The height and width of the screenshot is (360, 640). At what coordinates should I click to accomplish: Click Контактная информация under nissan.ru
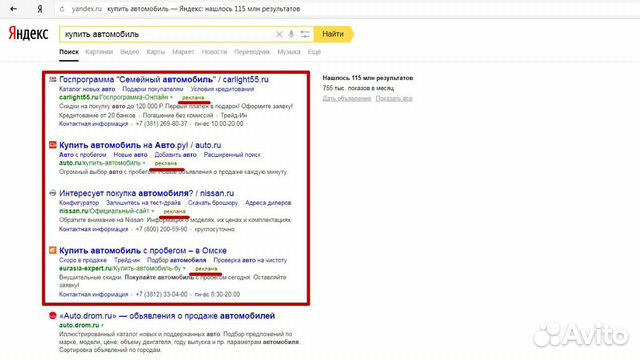93,229
